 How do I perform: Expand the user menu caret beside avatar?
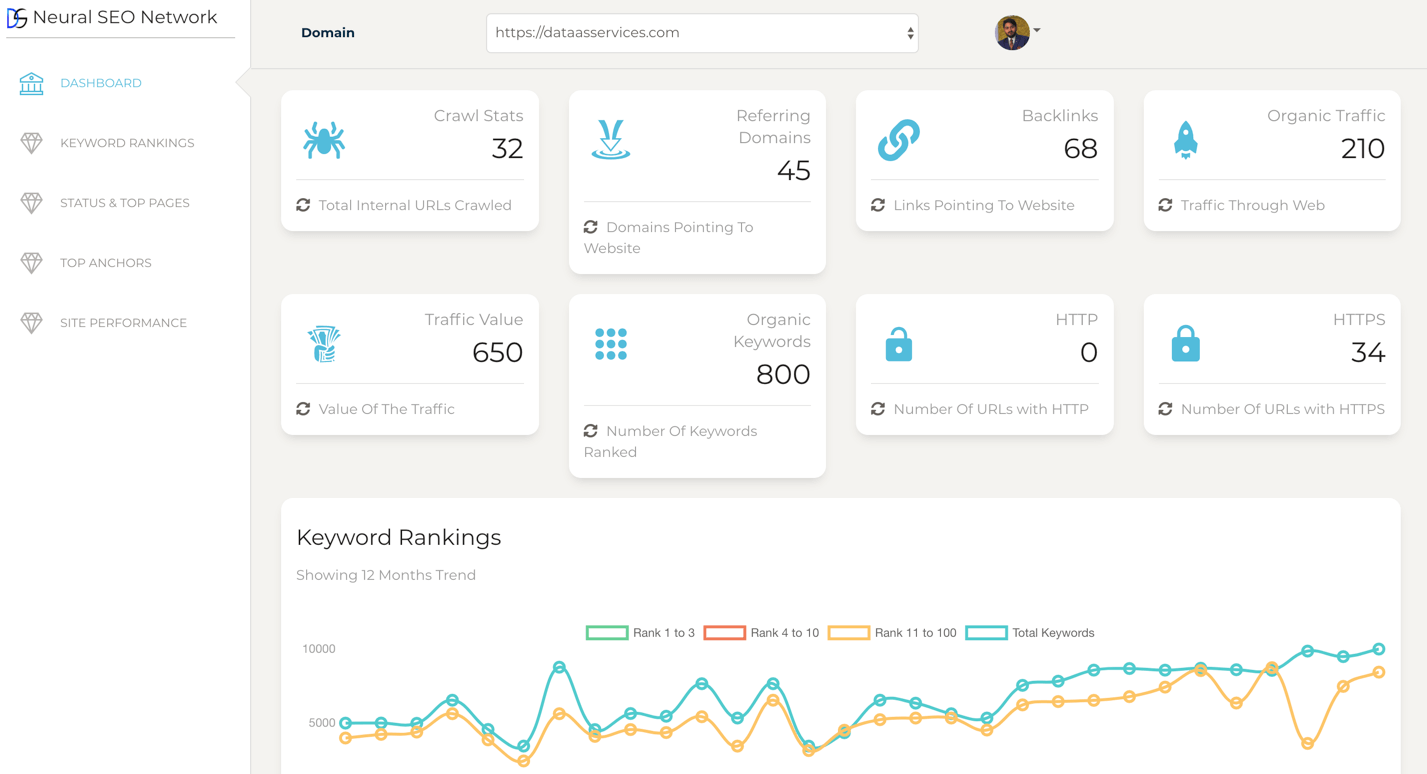pos(1037,30)
